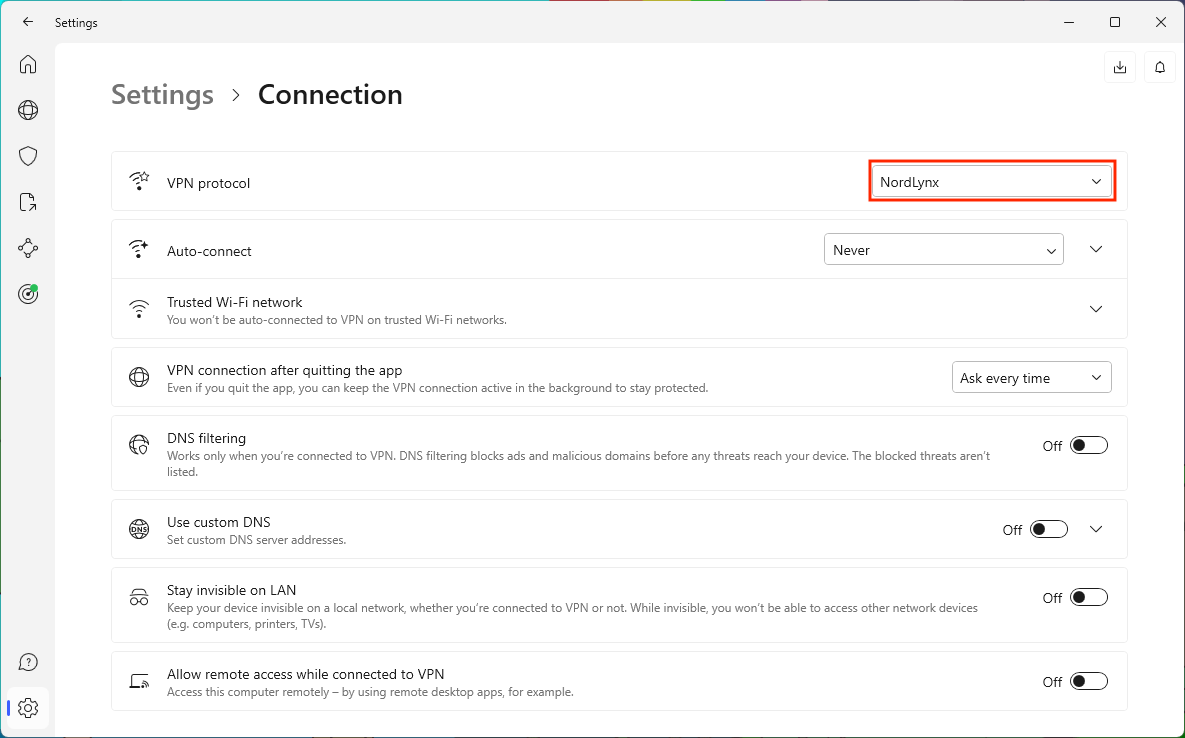Open the Ask every time dropdown
Screen dimensions: 1185x738
click(1031, 378)
